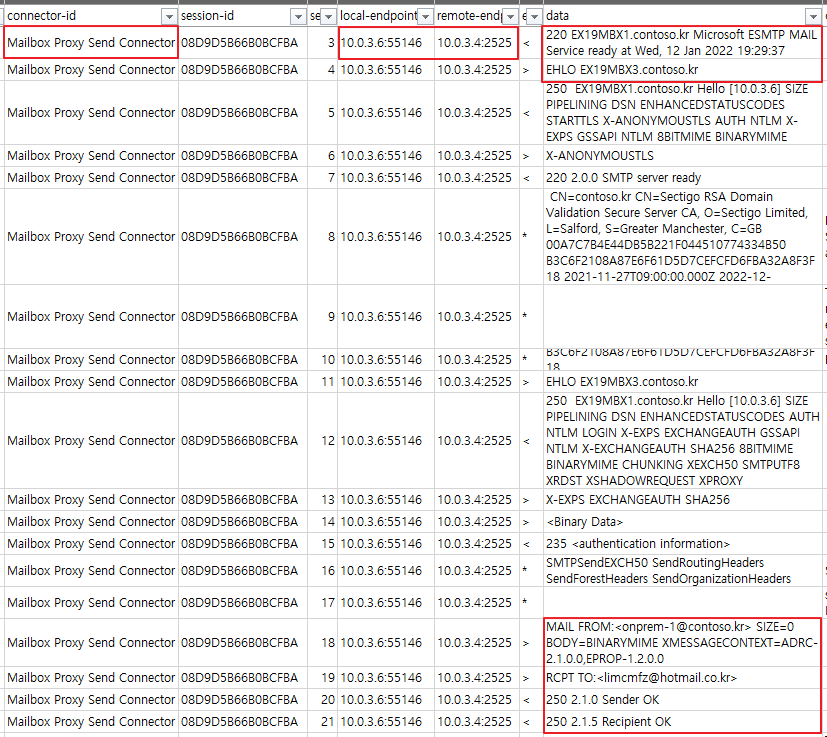Open the local-endpoint column filter dropdown
827x737 pixels.
(x=425, y=17)
